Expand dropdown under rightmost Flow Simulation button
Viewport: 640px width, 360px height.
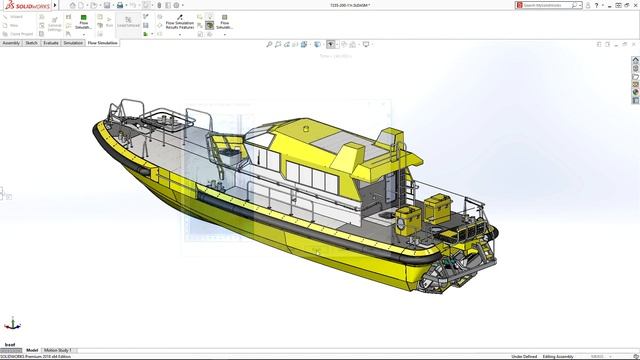[224, 35]
